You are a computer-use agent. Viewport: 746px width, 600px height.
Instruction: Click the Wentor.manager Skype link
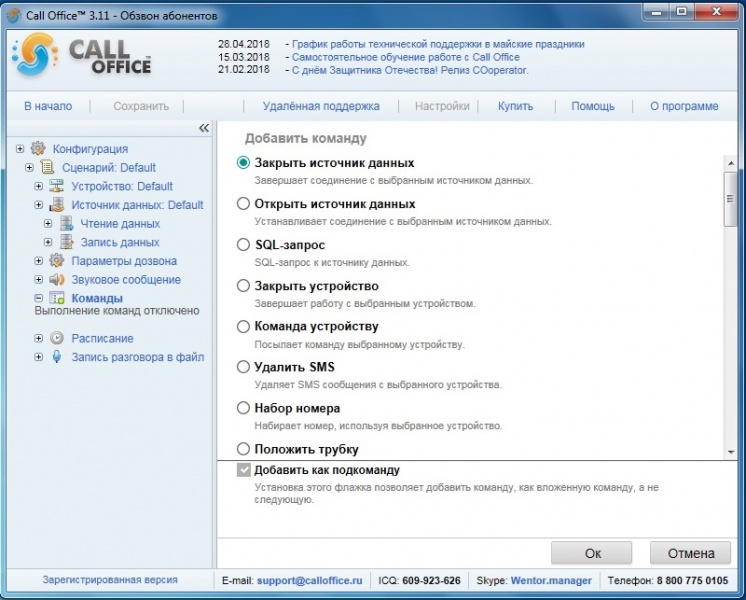(x=551, y=580)
